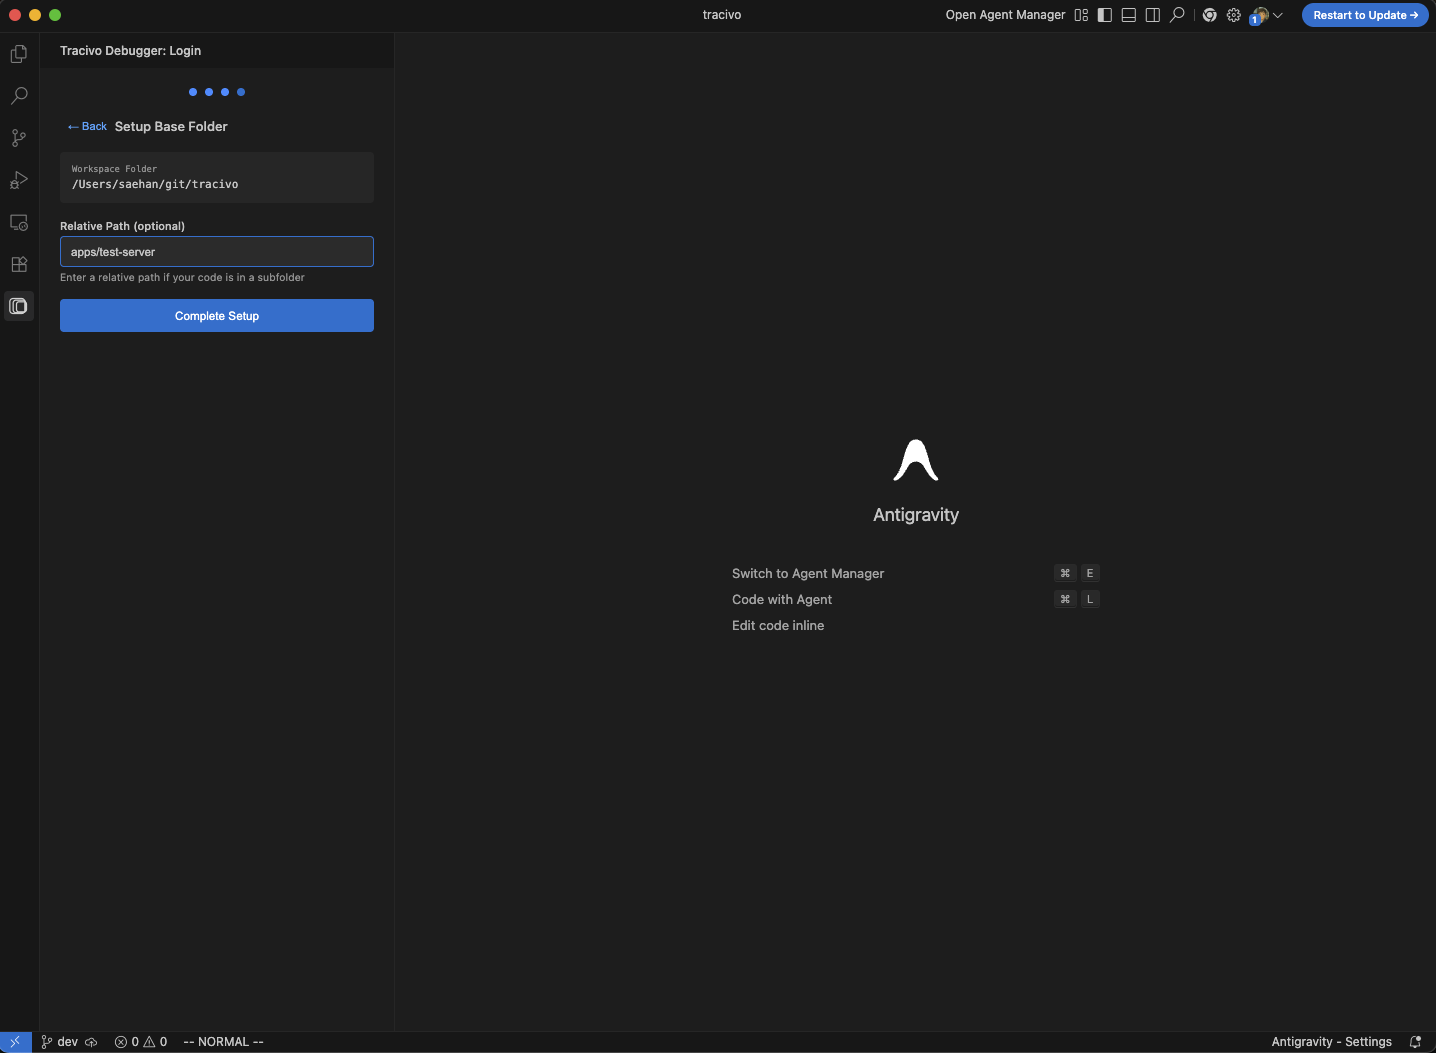The width and height of the screenshot is (1436, 1053).
Task: Open the dev branch picker in status bar
Action: [x=60, y=1042]
